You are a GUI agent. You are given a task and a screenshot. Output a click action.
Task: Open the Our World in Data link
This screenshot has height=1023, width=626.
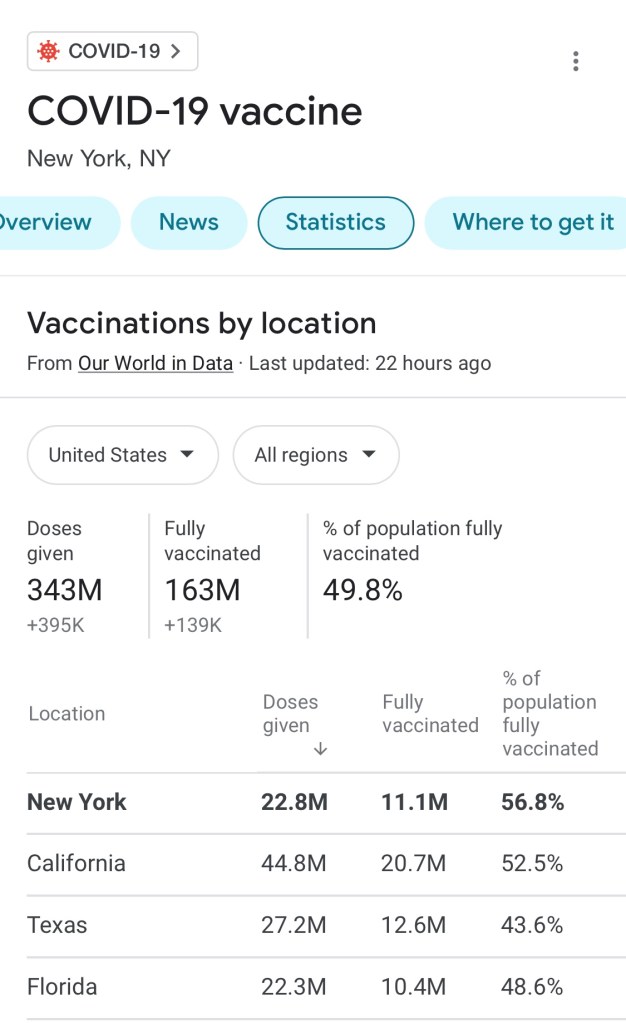(x=155, y=363)
